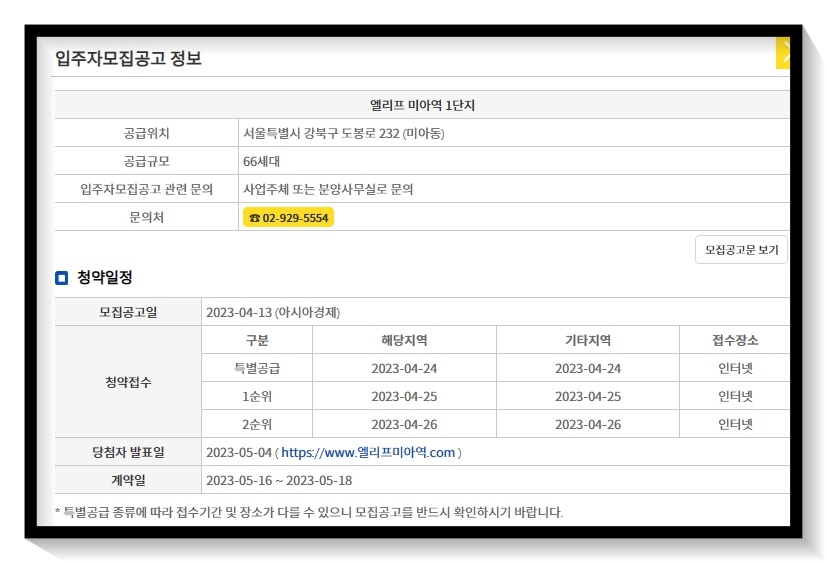Click 인터넷 in the 1순위 row
This screenshot has width=827, height=563.
coord(735,396)
